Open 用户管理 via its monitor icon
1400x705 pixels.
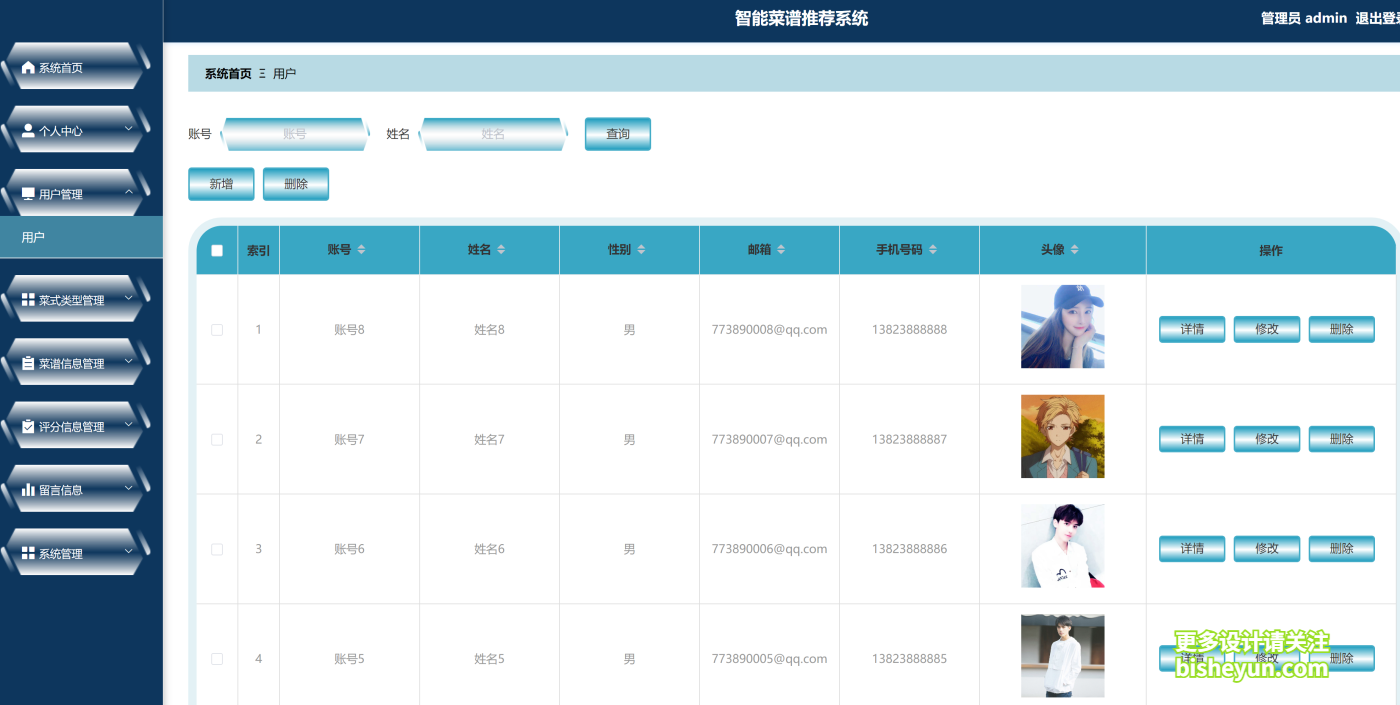point(27,193)
